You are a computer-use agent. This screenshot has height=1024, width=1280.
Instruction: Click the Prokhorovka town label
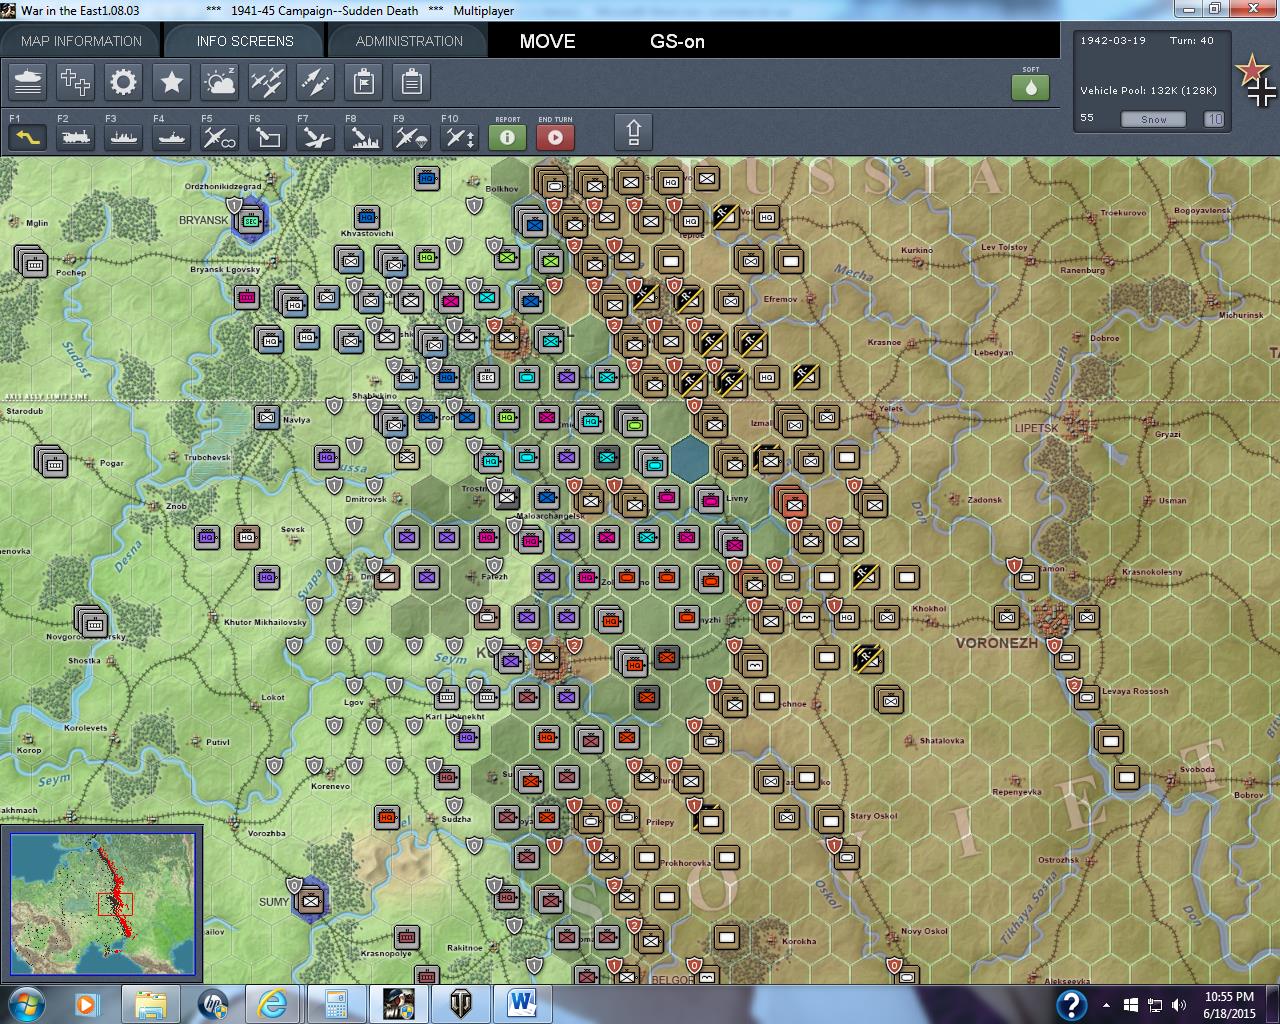685,863
